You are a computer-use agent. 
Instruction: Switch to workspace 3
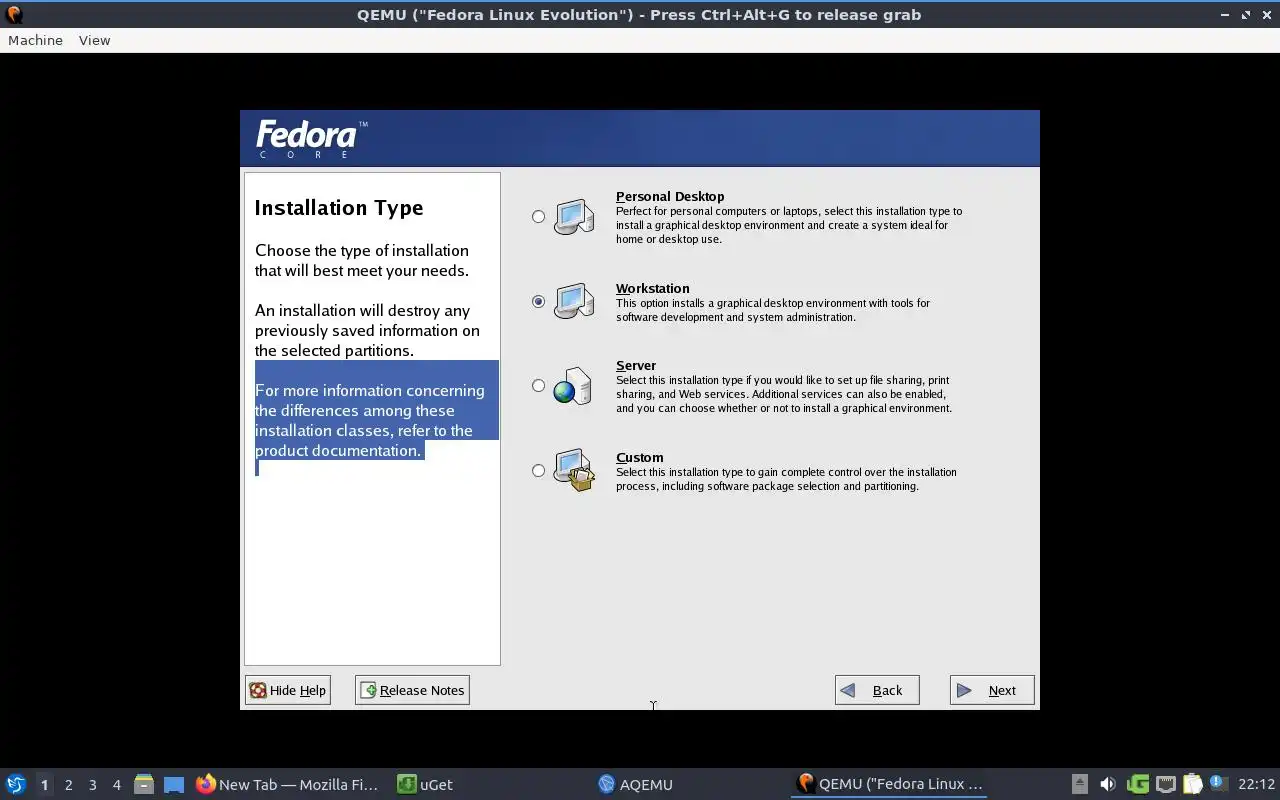pyautogui.click(x=92, y=784)
